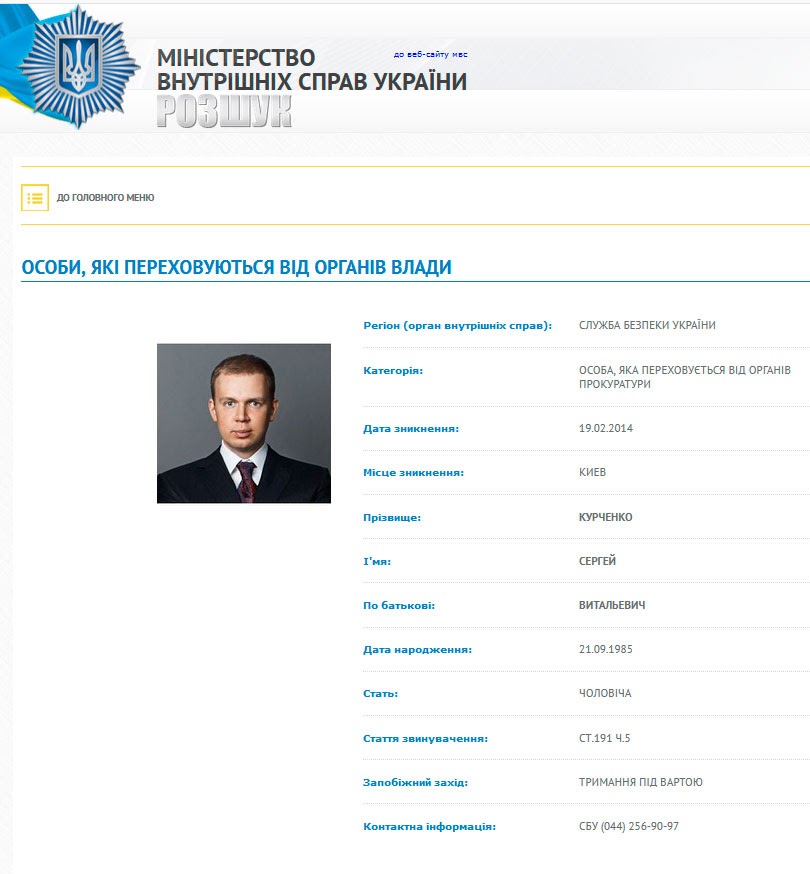
Task: Click the 'Місце зникнення' value 'КИЕВ'
Action: (x=592, y=472)
